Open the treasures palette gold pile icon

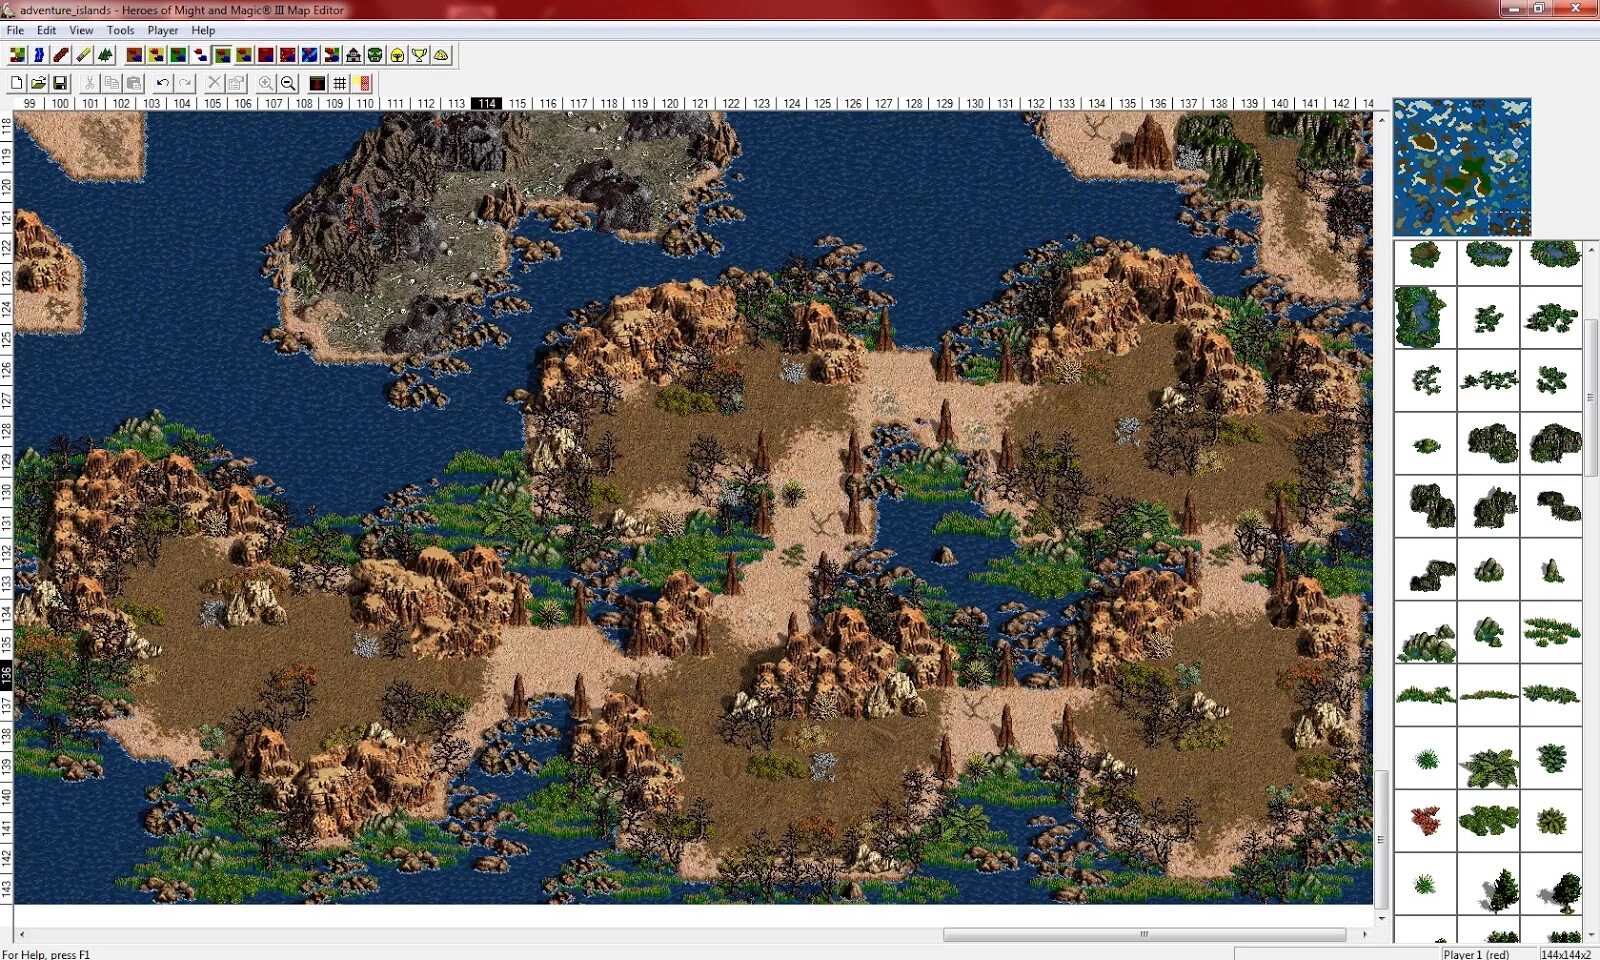(441, 55)
